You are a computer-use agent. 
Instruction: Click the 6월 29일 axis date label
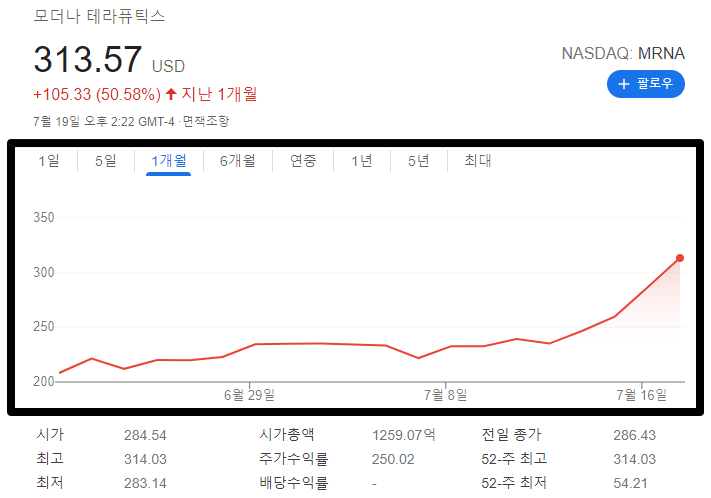coord(249,395)
